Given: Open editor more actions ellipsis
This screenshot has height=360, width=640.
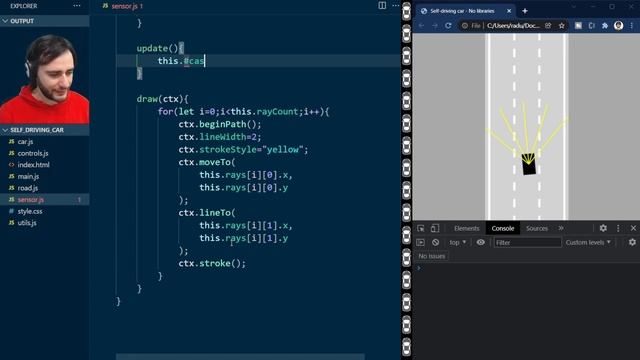Looking at the screenshot, I should click(396, 5).
